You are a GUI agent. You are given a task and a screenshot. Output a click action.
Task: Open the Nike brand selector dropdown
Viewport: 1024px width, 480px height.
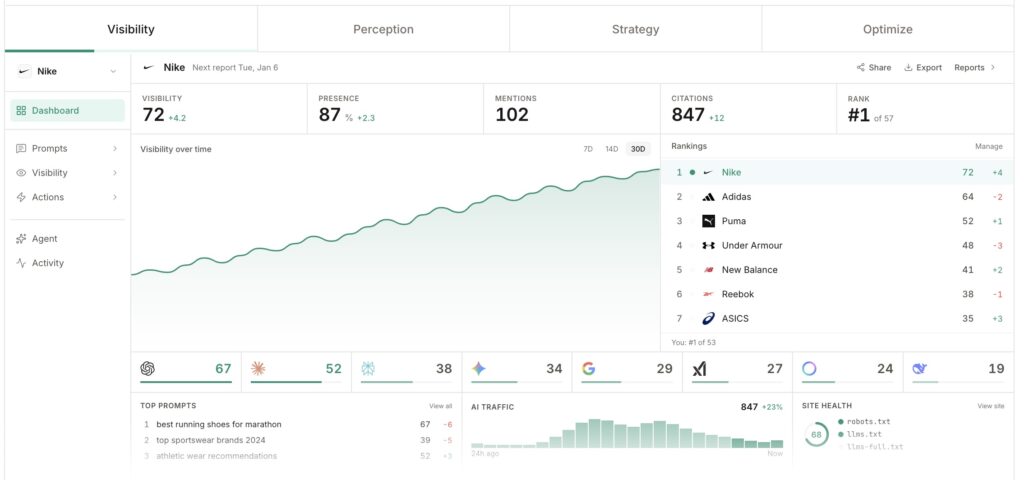point(67,71)
